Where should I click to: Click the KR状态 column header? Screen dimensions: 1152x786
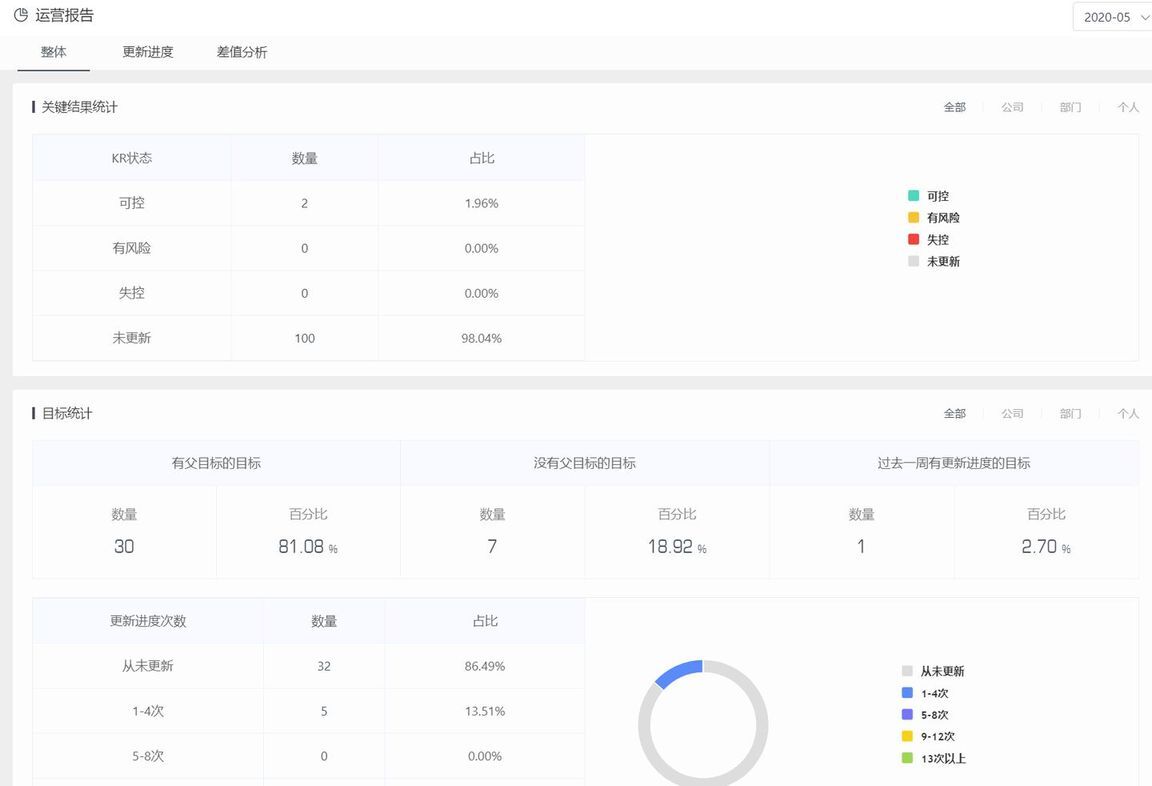coord(132,158)
